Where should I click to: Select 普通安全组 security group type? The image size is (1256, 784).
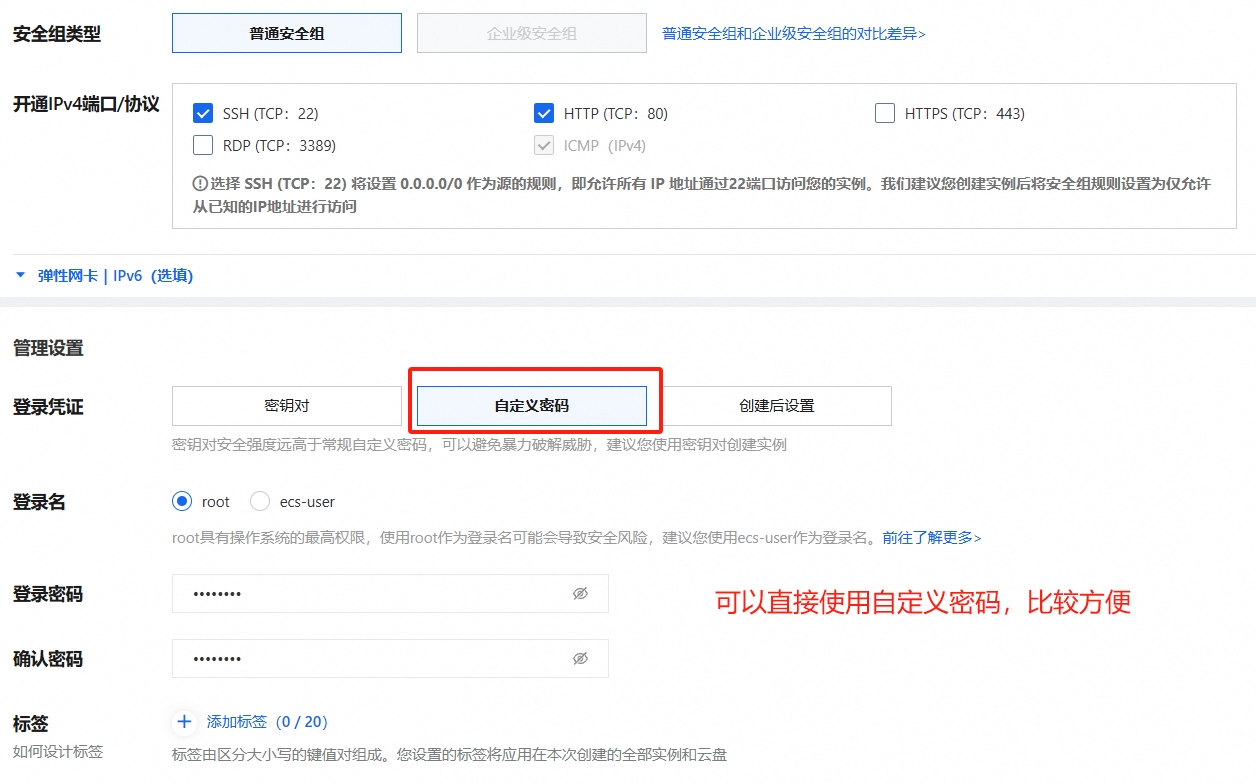pyautogui.click(x=287, y=33)
